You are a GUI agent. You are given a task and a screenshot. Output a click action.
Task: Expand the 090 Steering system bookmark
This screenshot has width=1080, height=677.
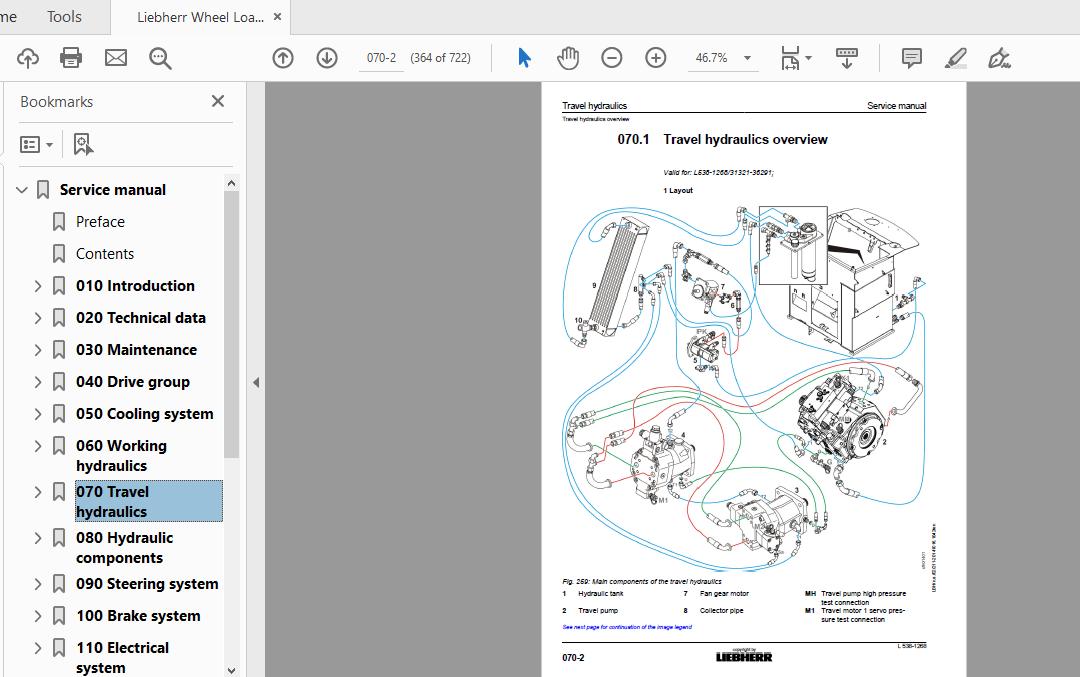click(38, 584)
